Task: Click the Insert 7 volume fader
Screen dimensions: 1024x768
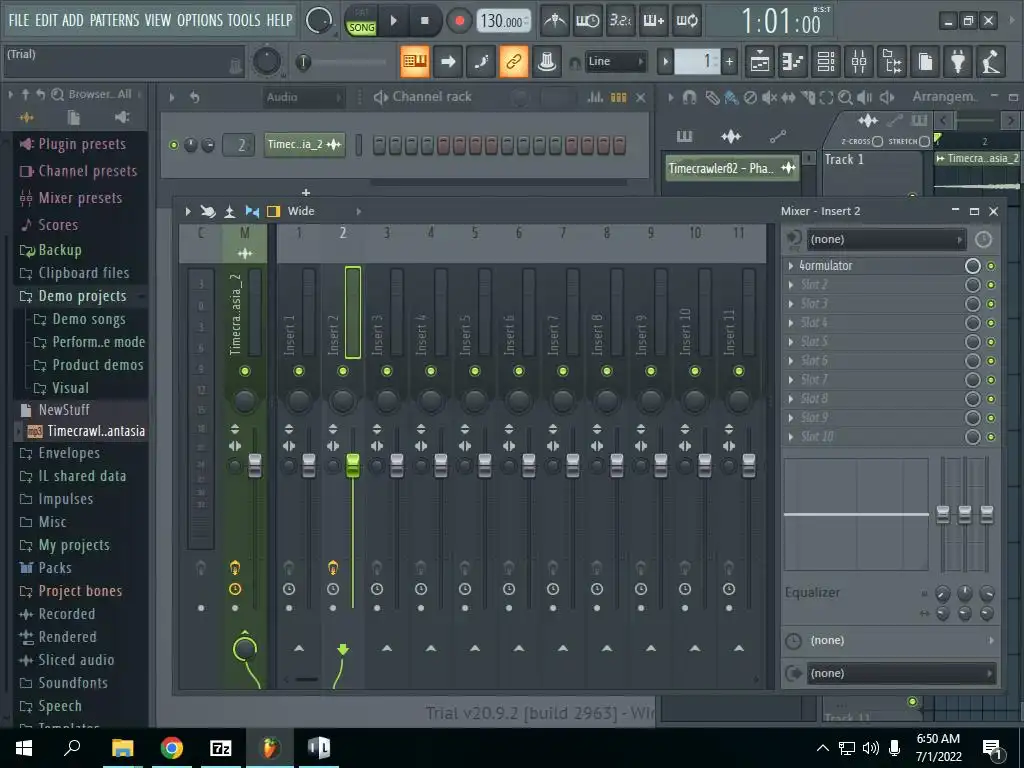Action: tap(573, 465)
